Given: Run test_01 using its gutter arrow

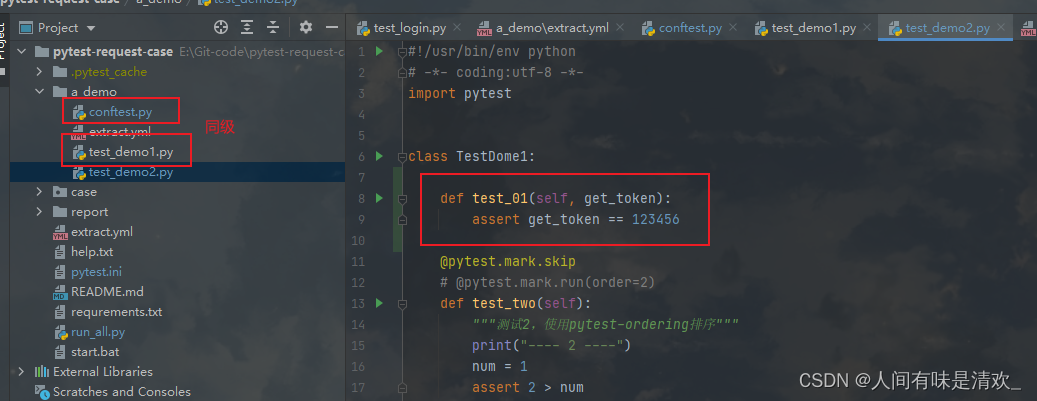Looking at the screenshot, I should (379, 197).
